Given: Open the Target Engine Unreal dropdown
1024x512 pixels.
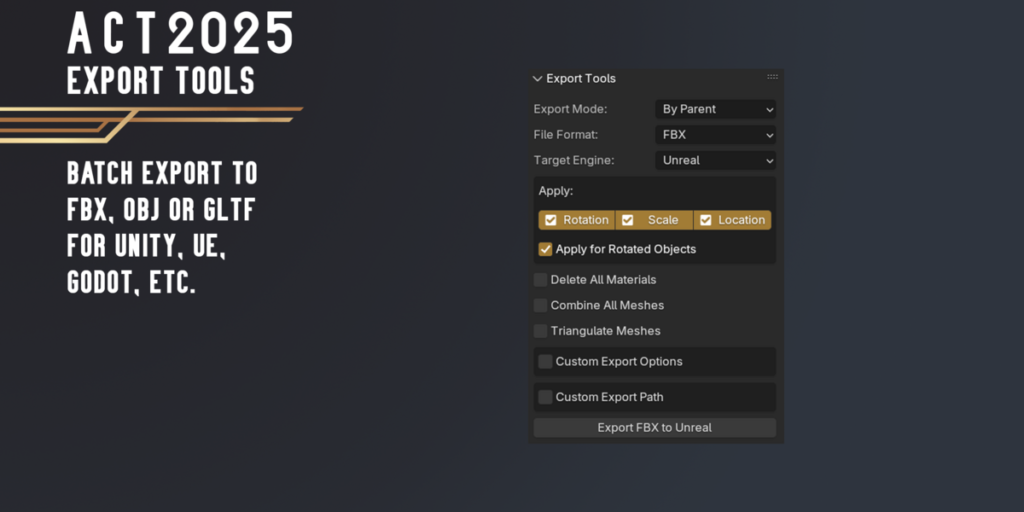Looking at the screenshot, I should (x=715, y=160).
